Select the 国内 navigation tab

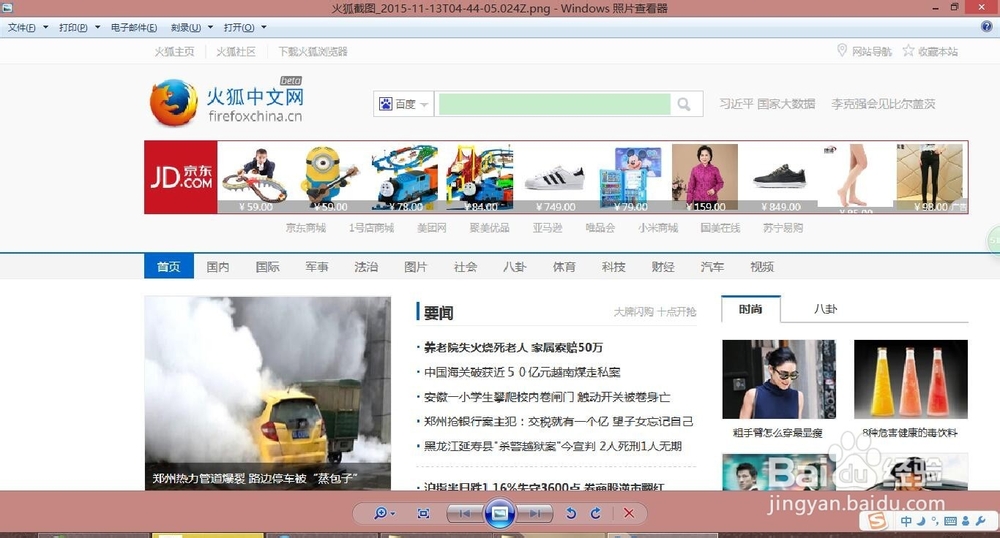pyautogui.click(x=217, y=267)
